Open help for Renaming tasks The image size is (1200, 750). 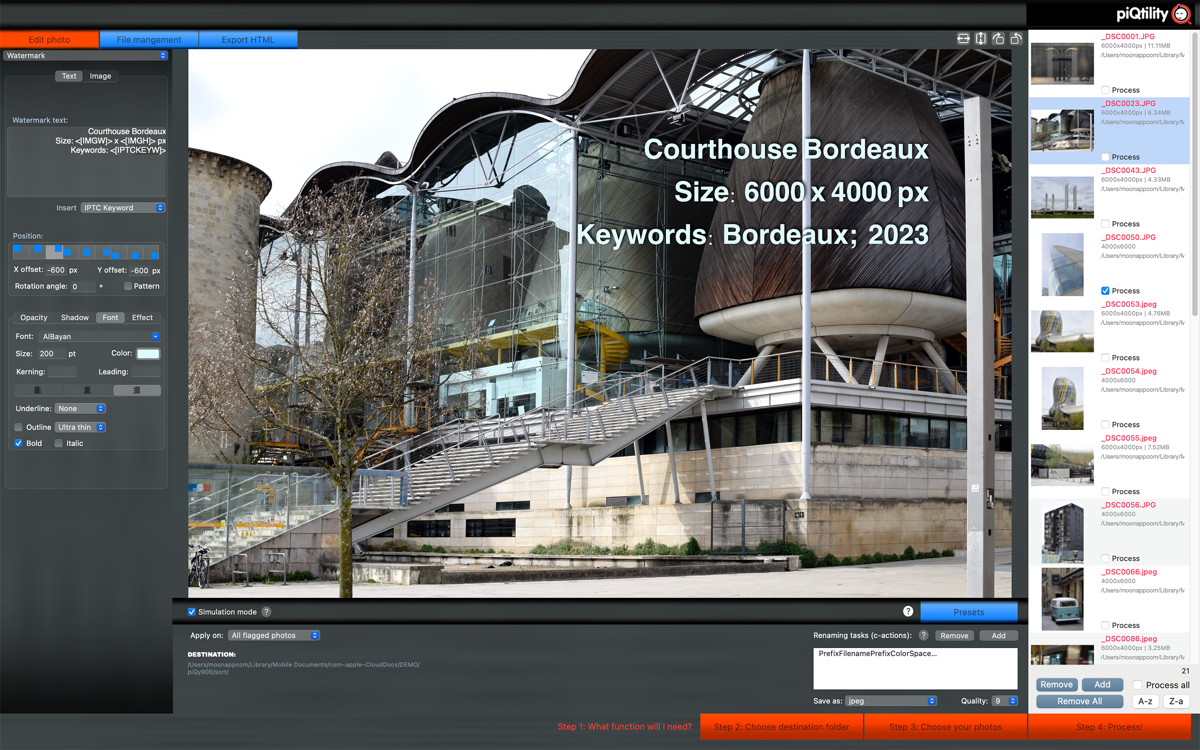pos(923,635)
